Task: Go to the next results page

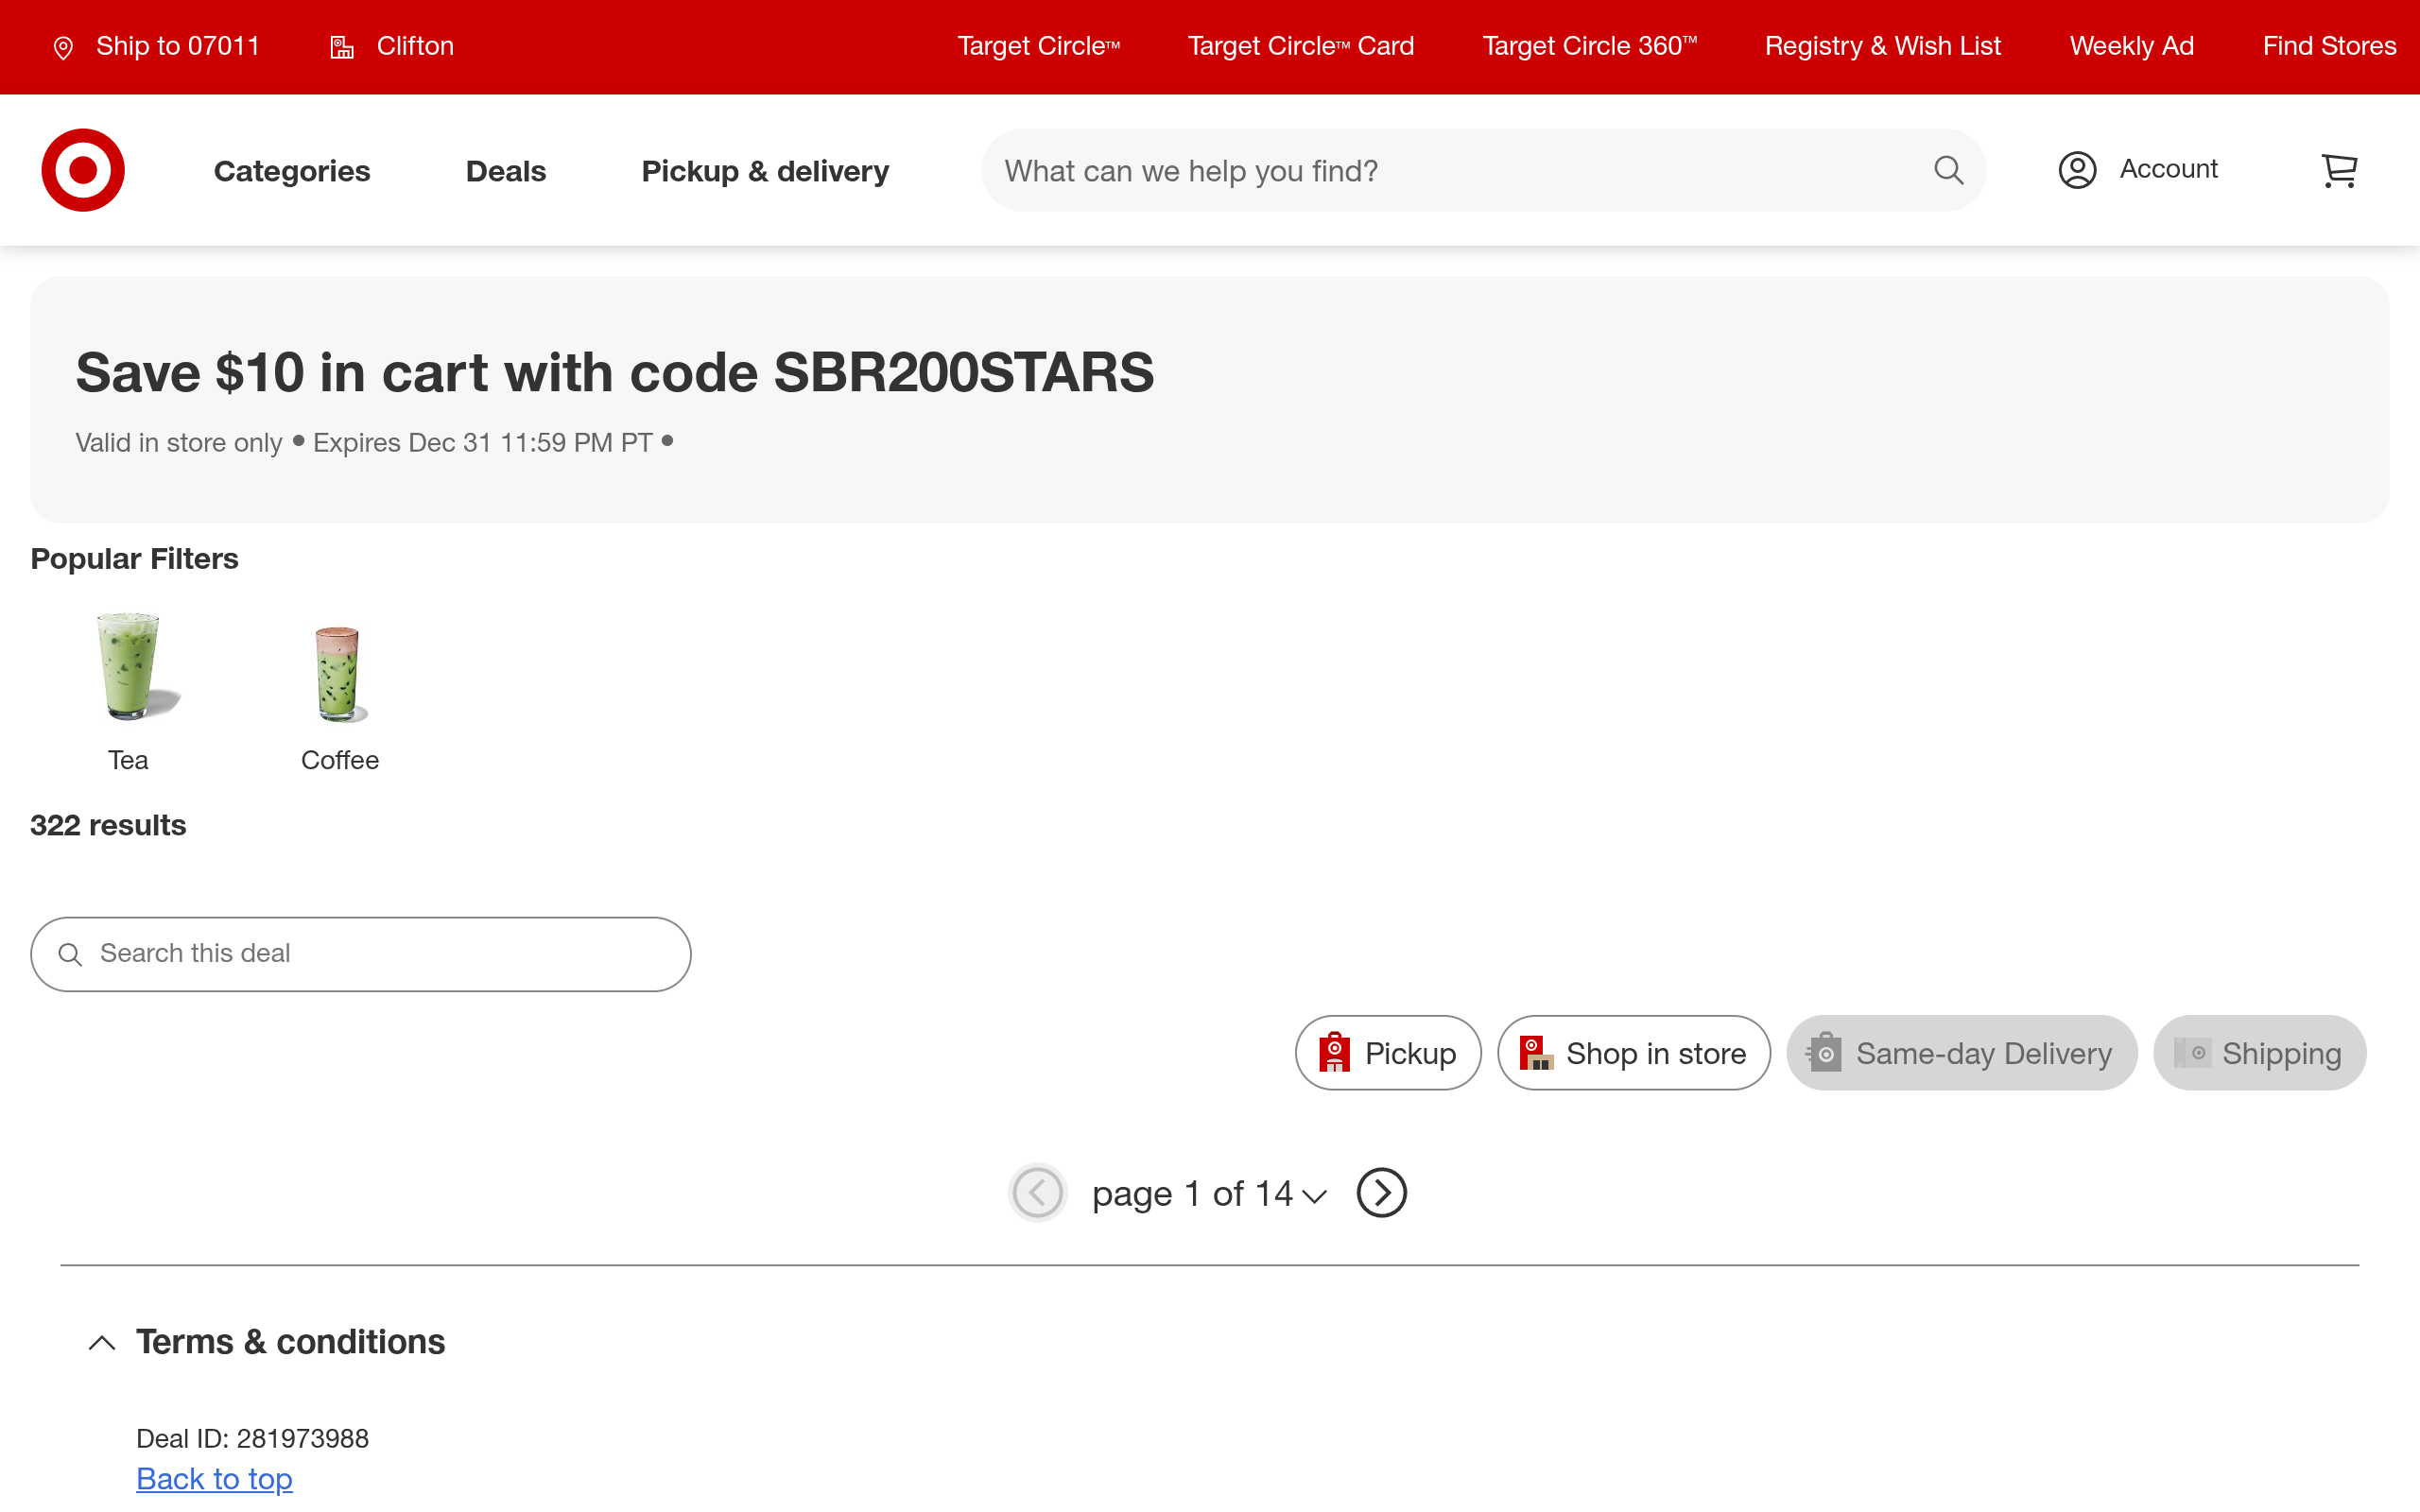Action: point(1381,1193)
